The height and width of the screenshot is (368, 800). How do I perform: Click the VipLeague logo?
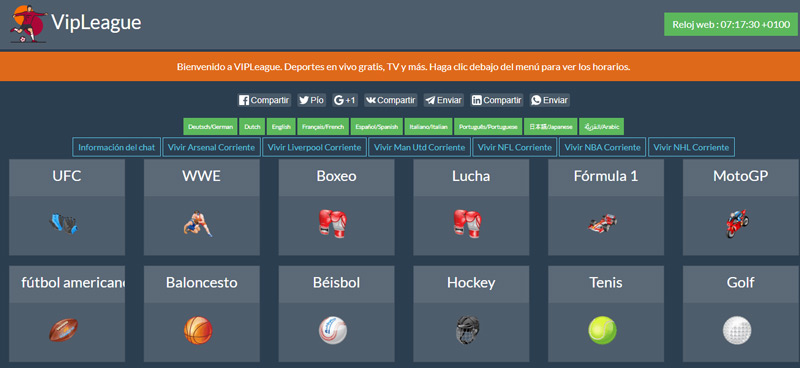pyautogui.click(x=76, y=23)
